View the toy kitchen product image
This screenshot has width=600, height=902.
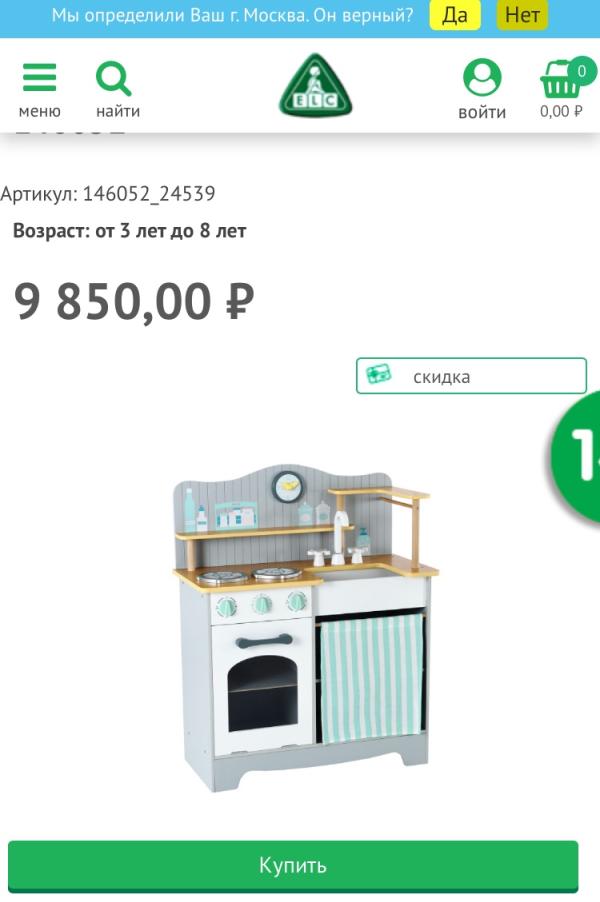click(x=305, y=627)
